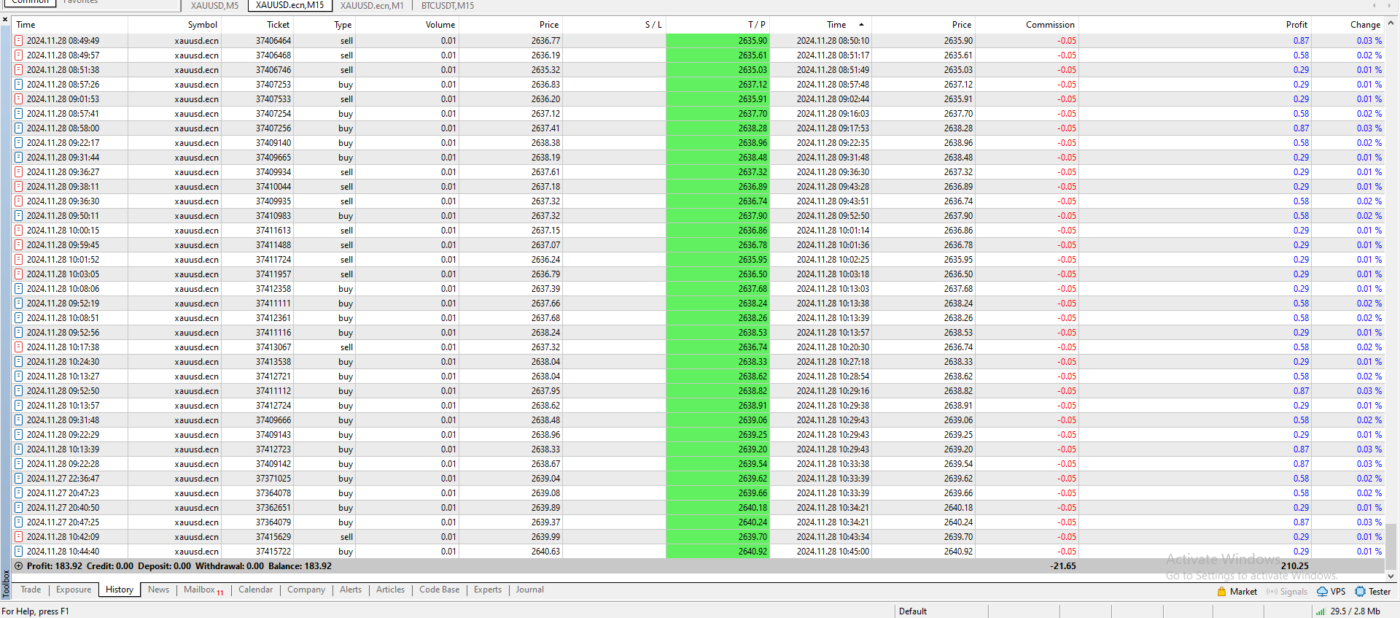Click the 29.5 / 2.8 Mb traffic indicator
Viewport: 1400px width, 618px height.
[x=1354, y=611]
